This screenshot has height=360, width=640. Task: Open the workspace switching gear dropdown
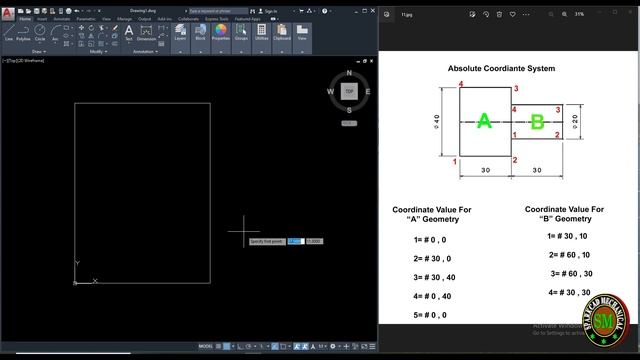[334, 347]
